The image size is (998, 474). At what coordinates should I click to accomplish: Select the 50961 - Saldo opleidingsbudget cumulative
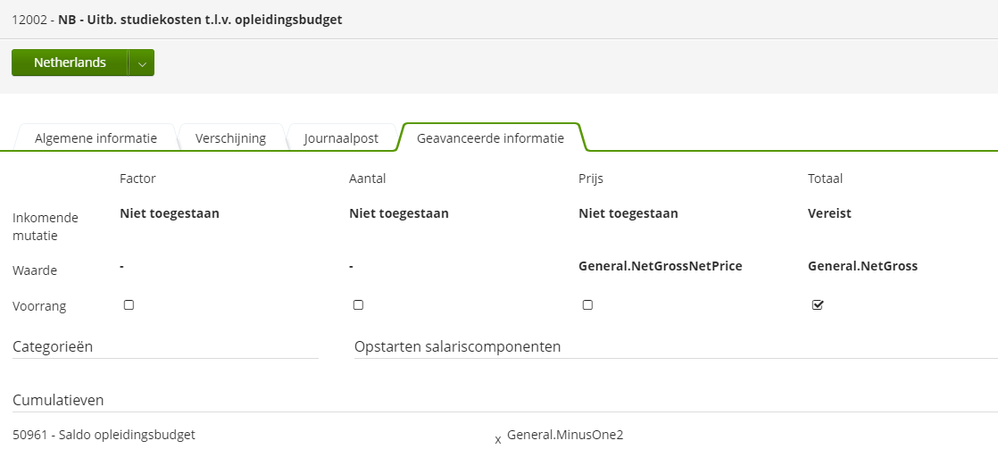pyautogui.click(x=104, y=435)
